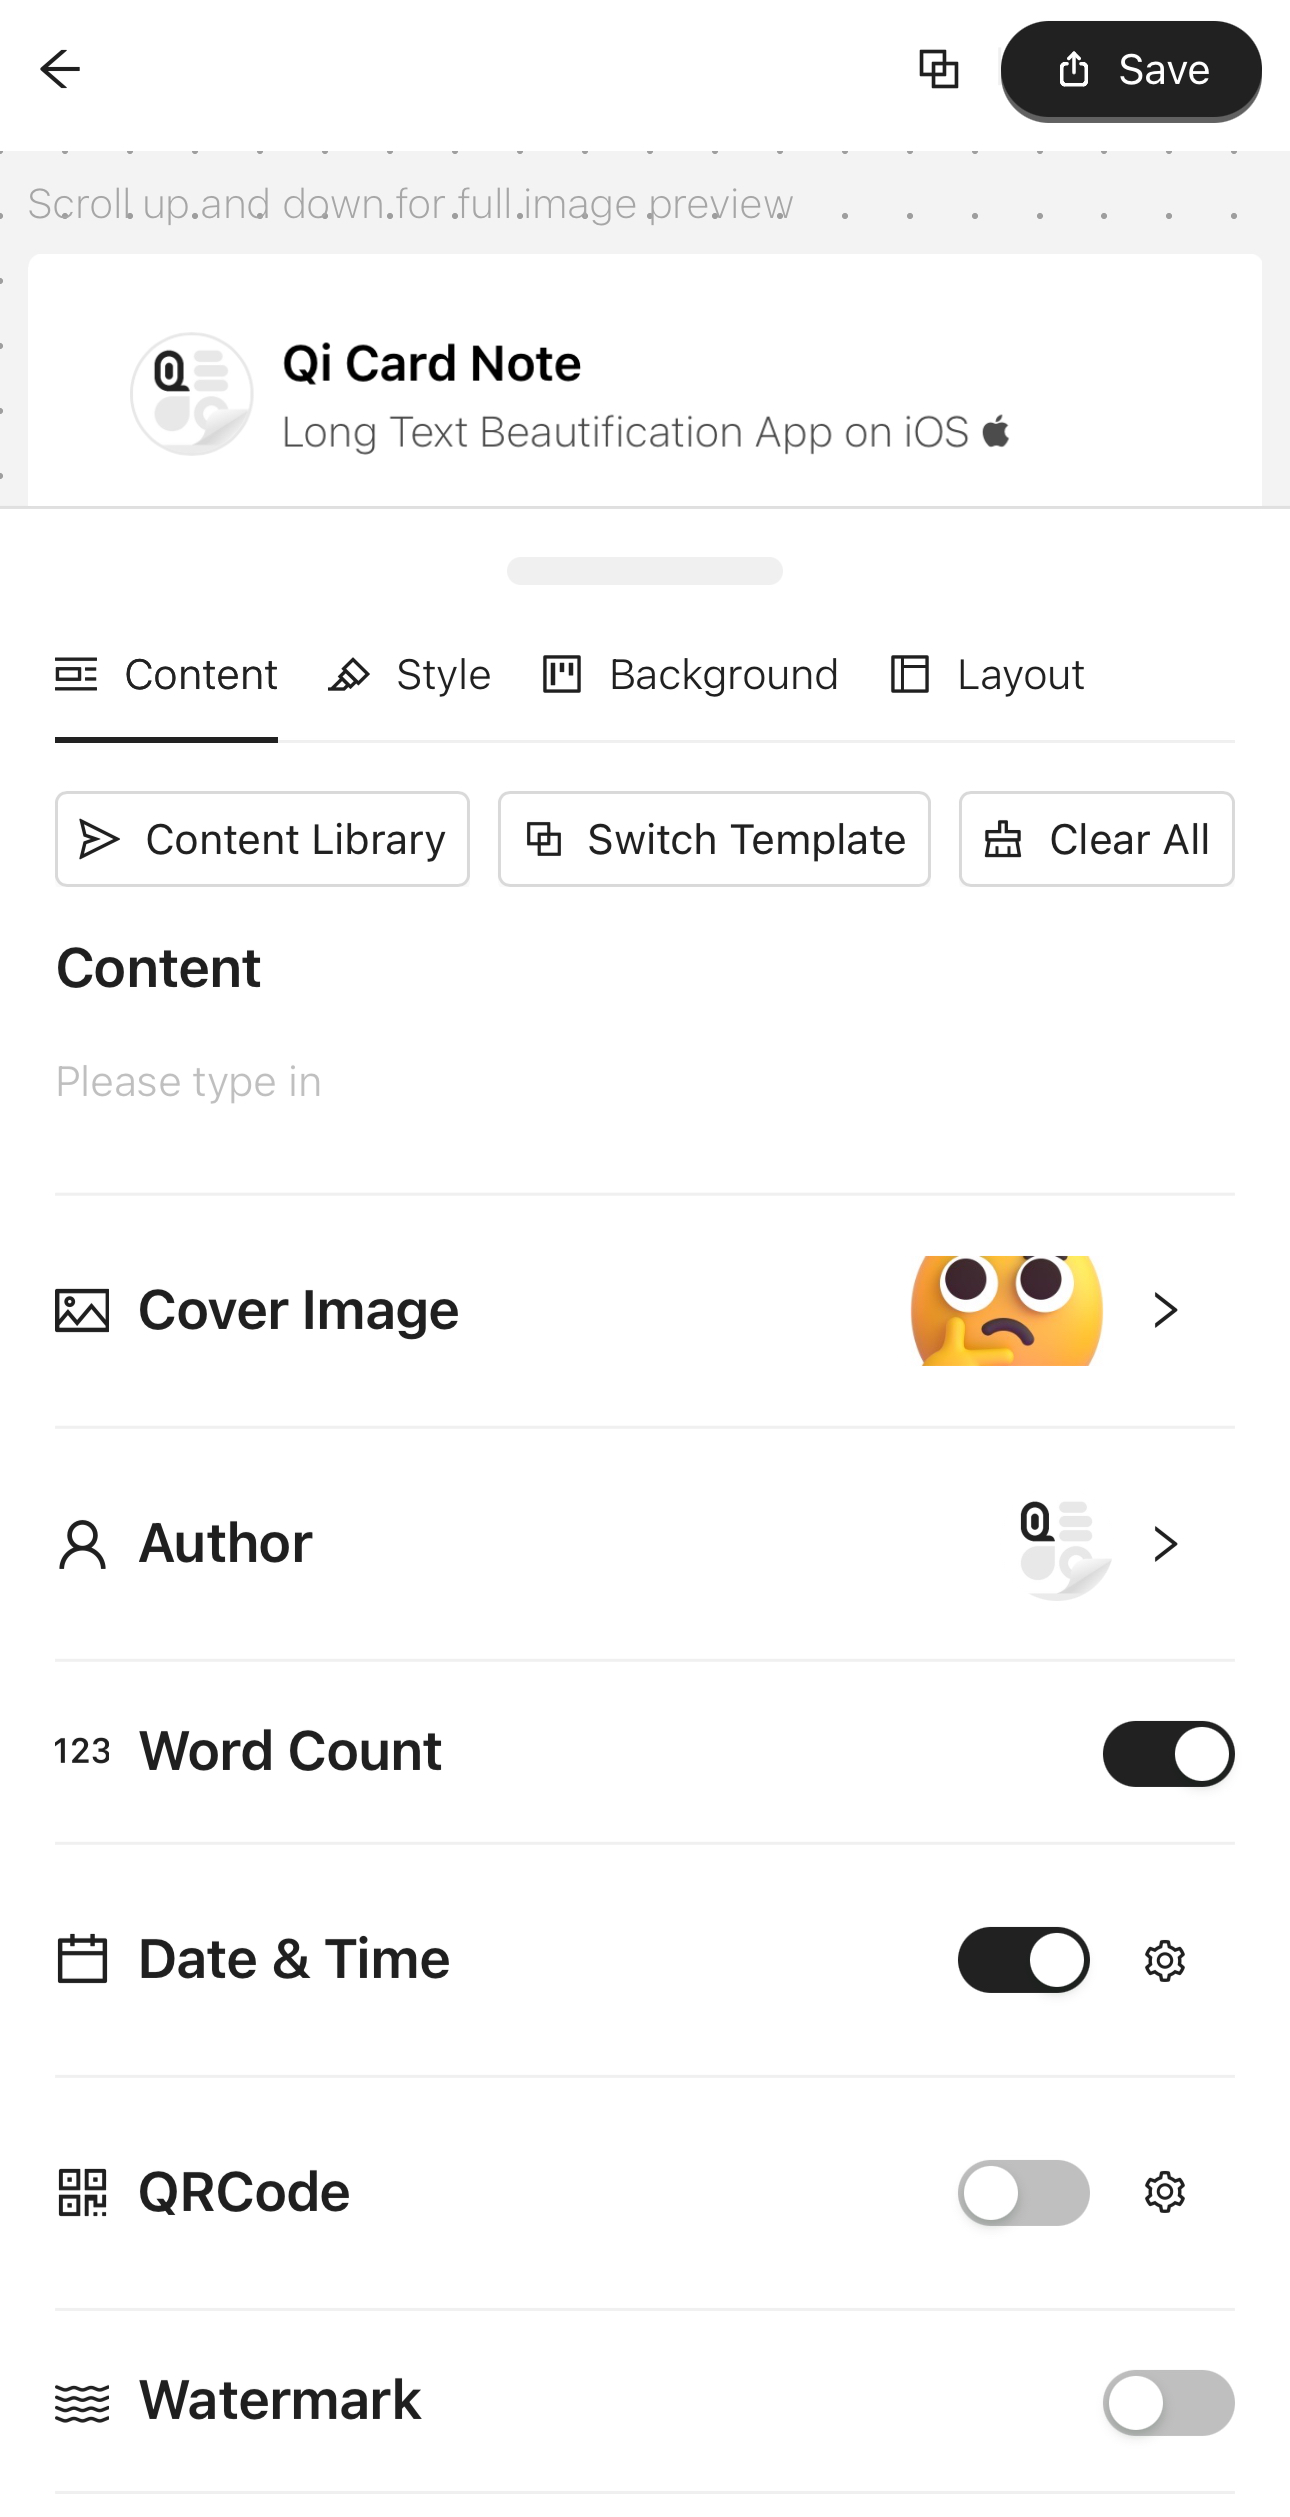Screen dimensions: 1290x2517
Task: Open the Background tab
Action: (x=690, y=675)
